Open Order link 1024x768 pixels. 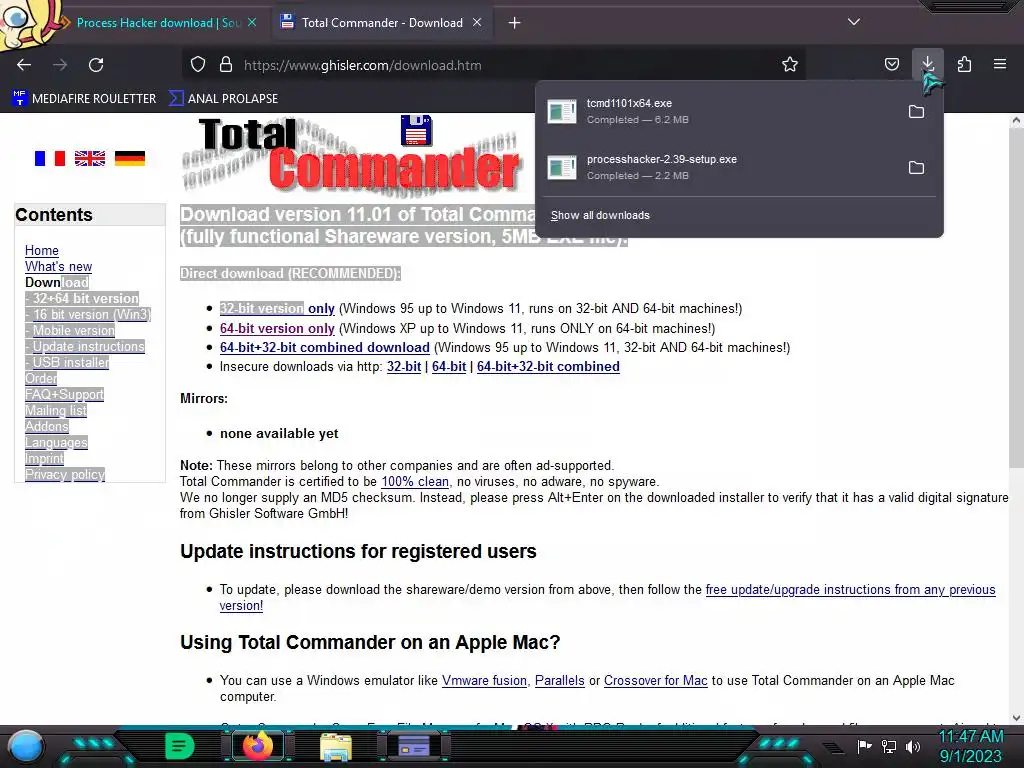point(41,378)
